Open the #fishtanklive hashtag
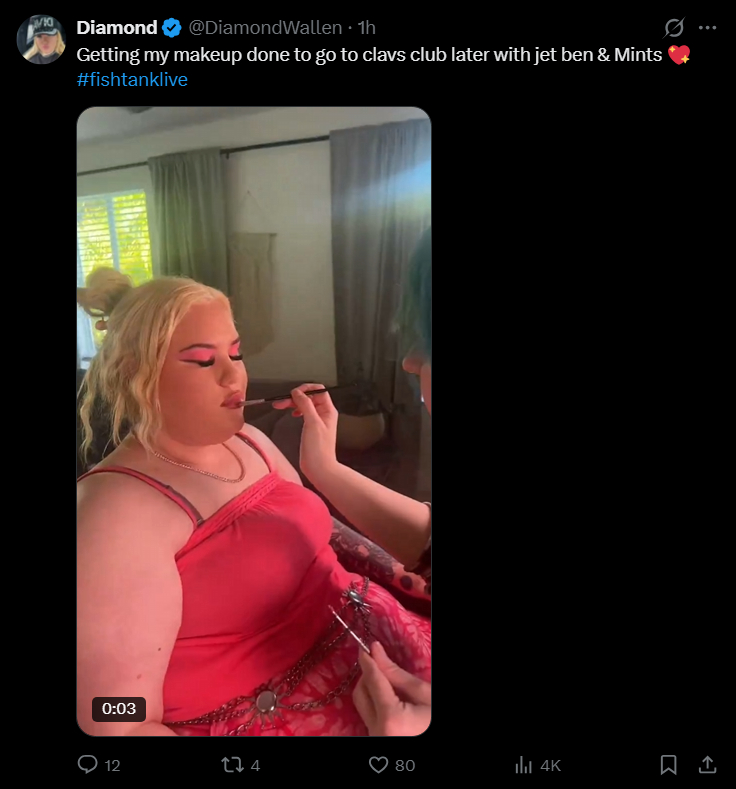736x789 pixels. tap(132, 80)
